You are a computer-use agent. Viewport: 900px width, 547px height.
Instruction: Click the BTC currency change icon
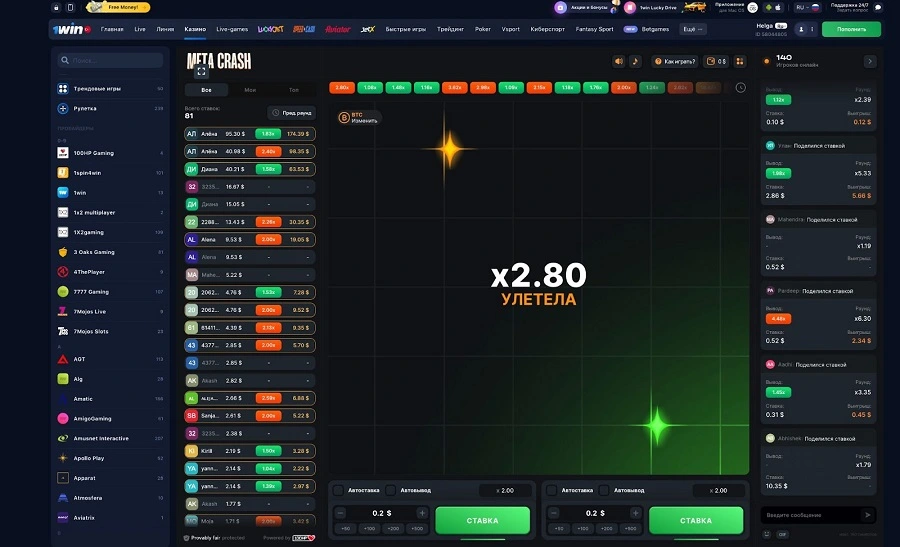(344, 118)
